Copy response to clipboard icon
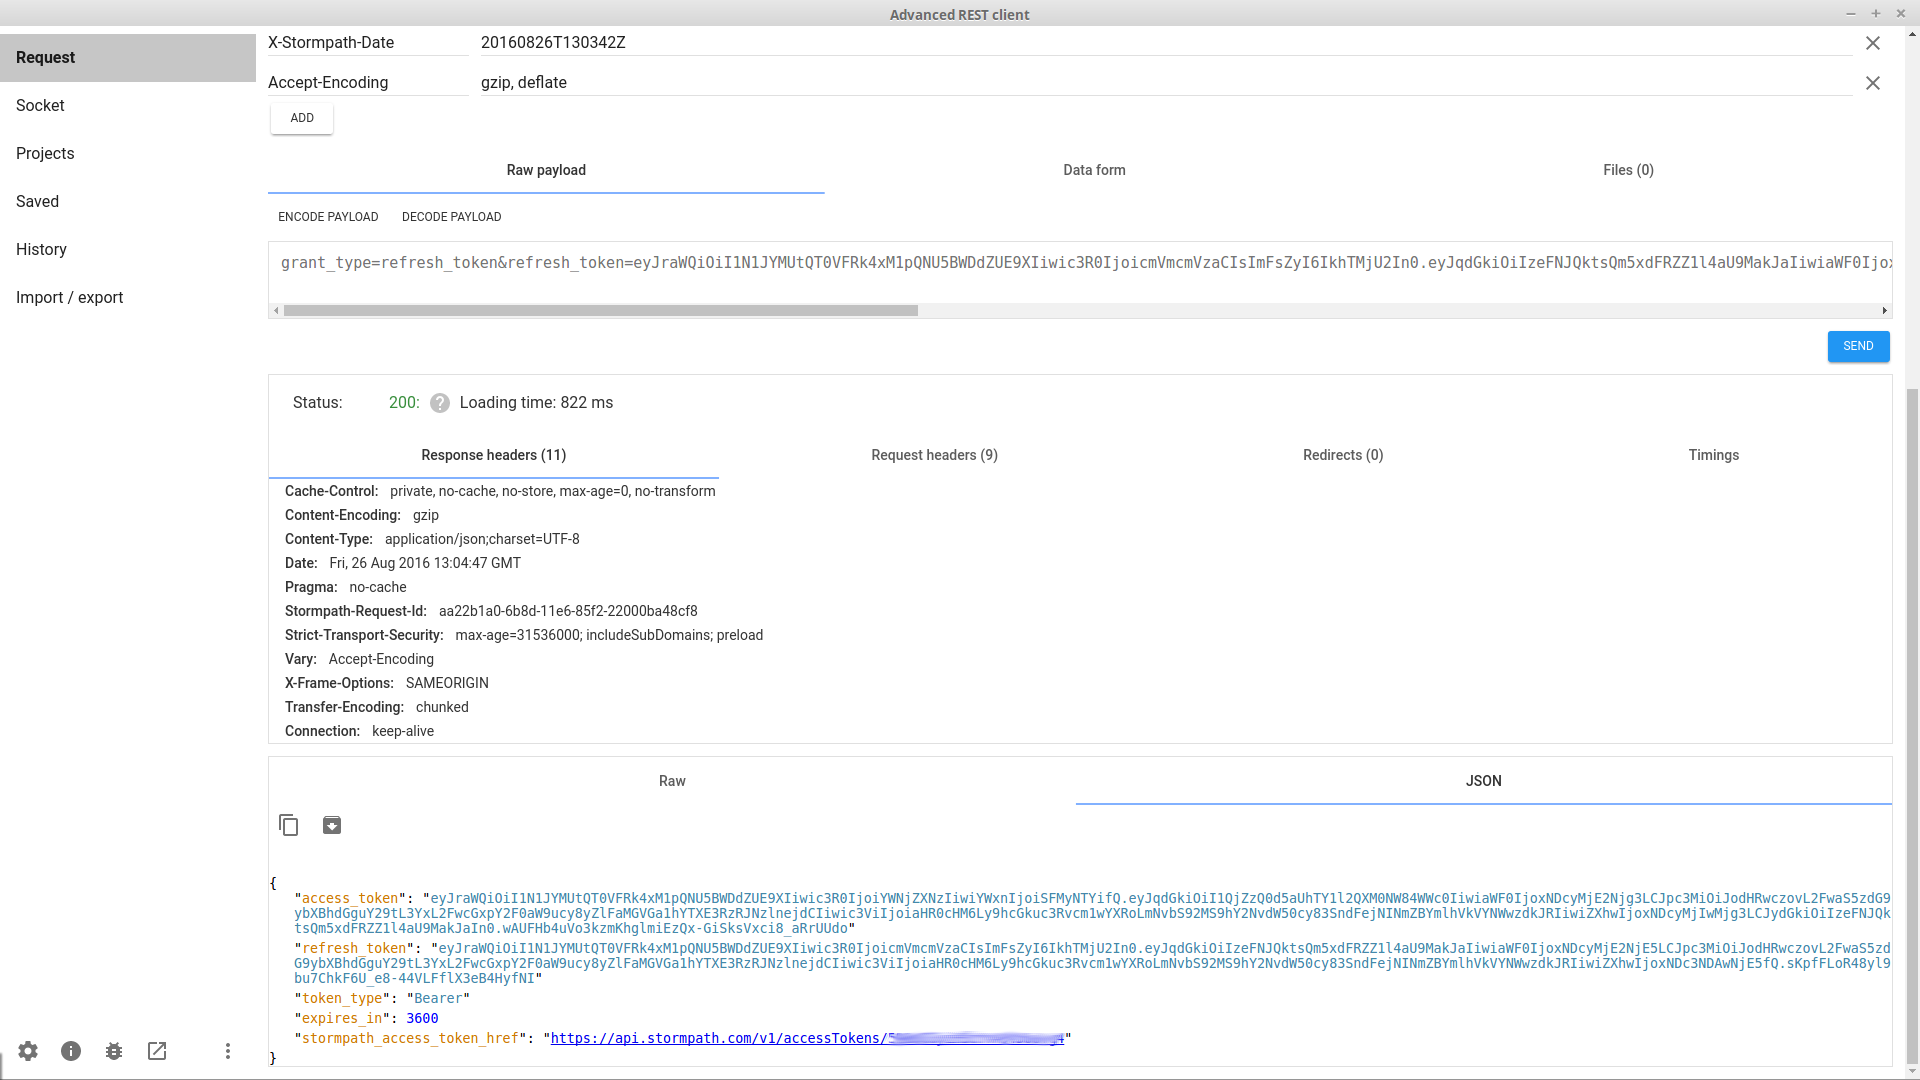 pyautogui.click(x=289, y=825)
